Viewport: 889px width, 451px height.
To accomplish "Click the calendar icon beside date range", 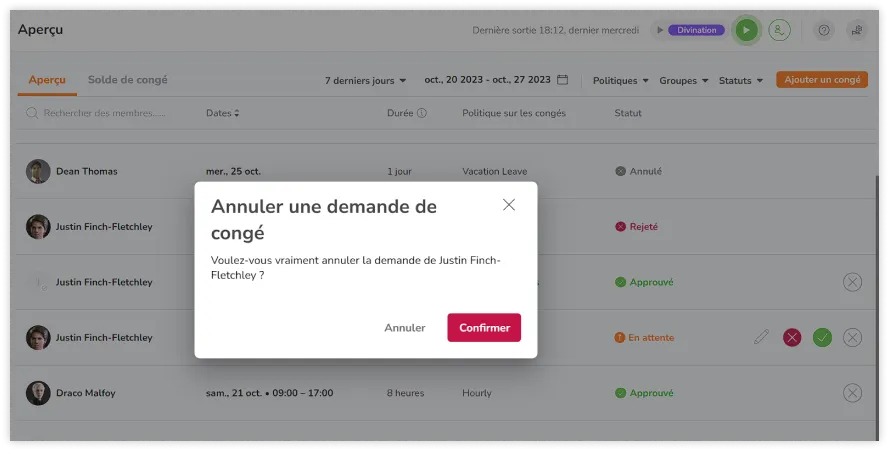I will coord(563,80).
